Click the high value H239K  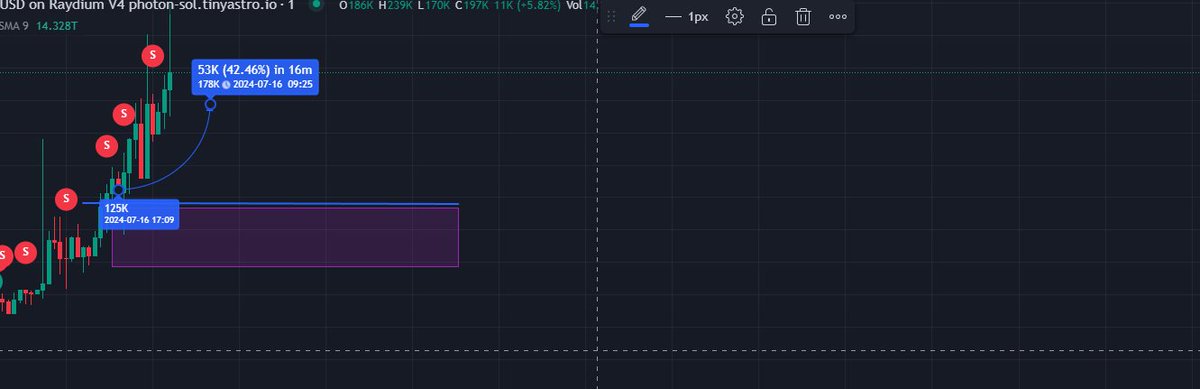pos(395,5)
